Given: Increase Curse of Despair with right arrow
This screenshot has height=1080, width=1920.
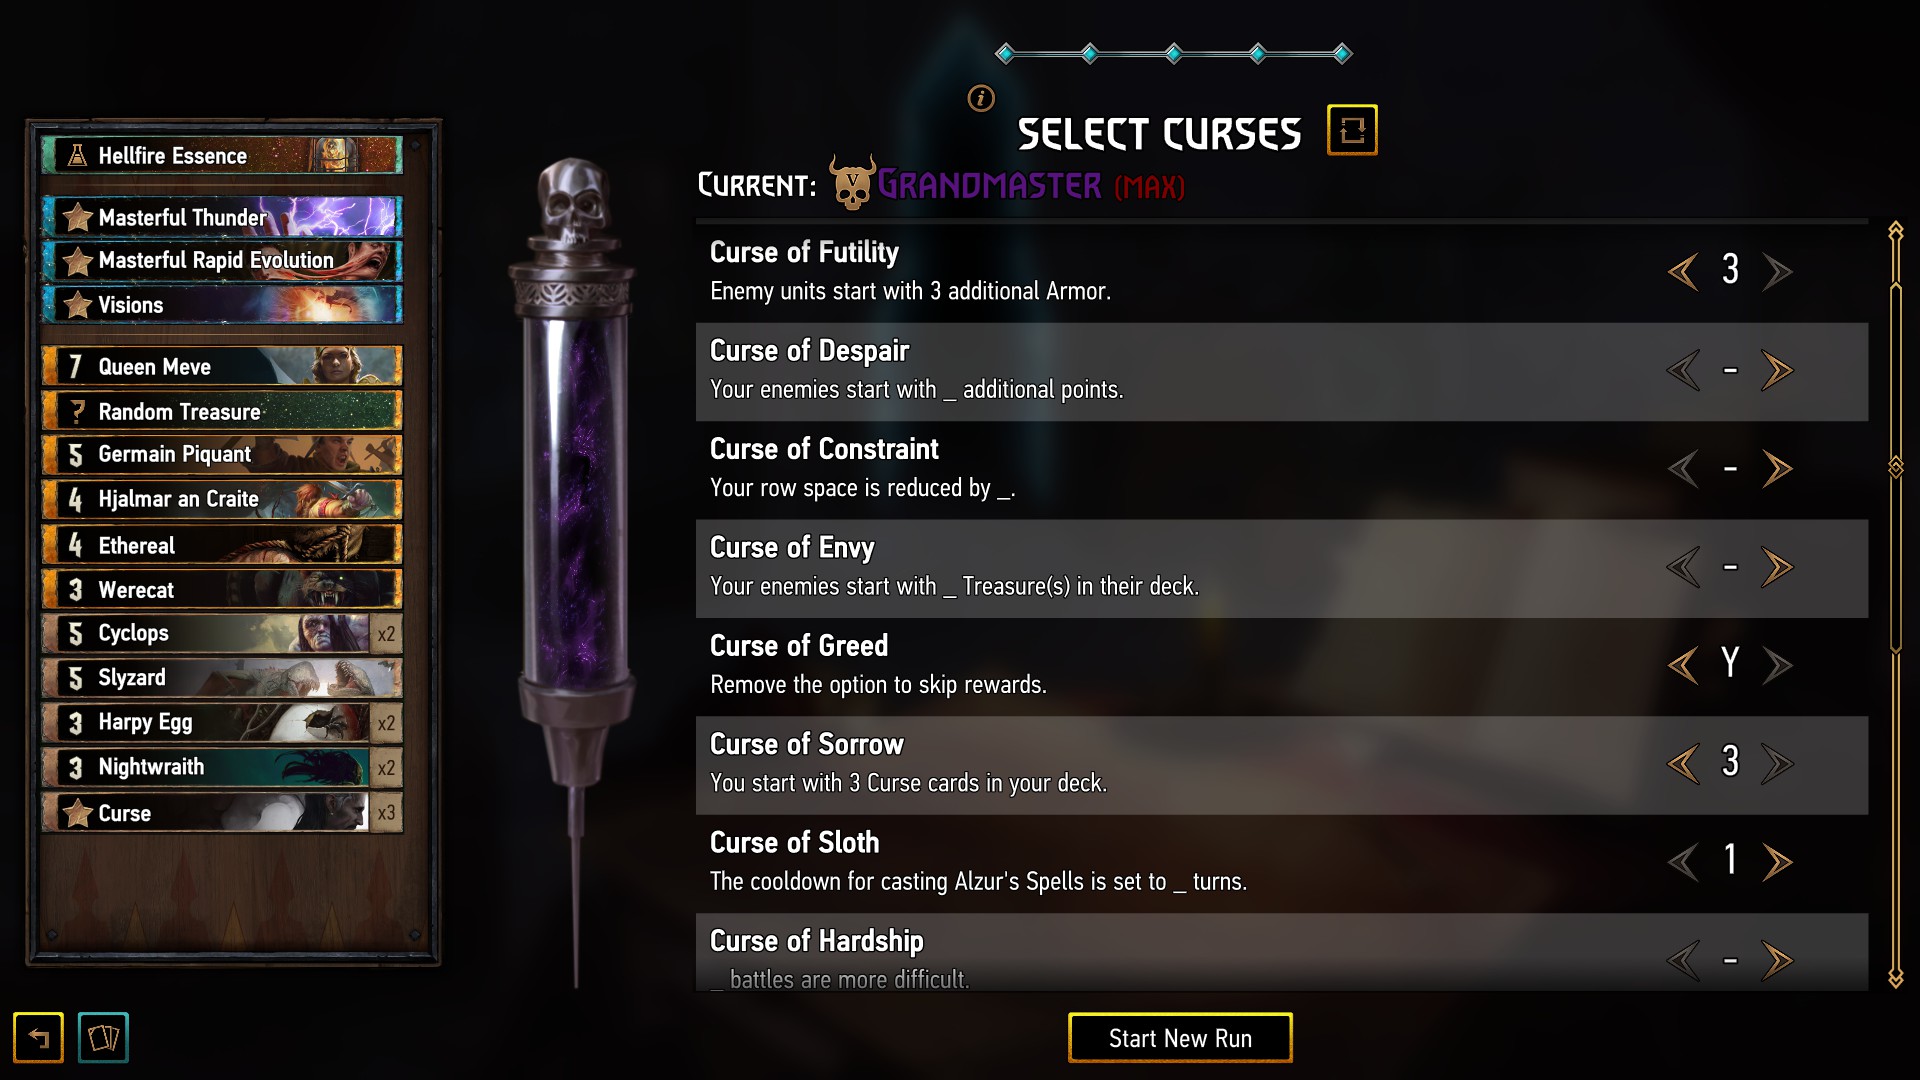Looking at the screenshot, I should coord(1777,370).
